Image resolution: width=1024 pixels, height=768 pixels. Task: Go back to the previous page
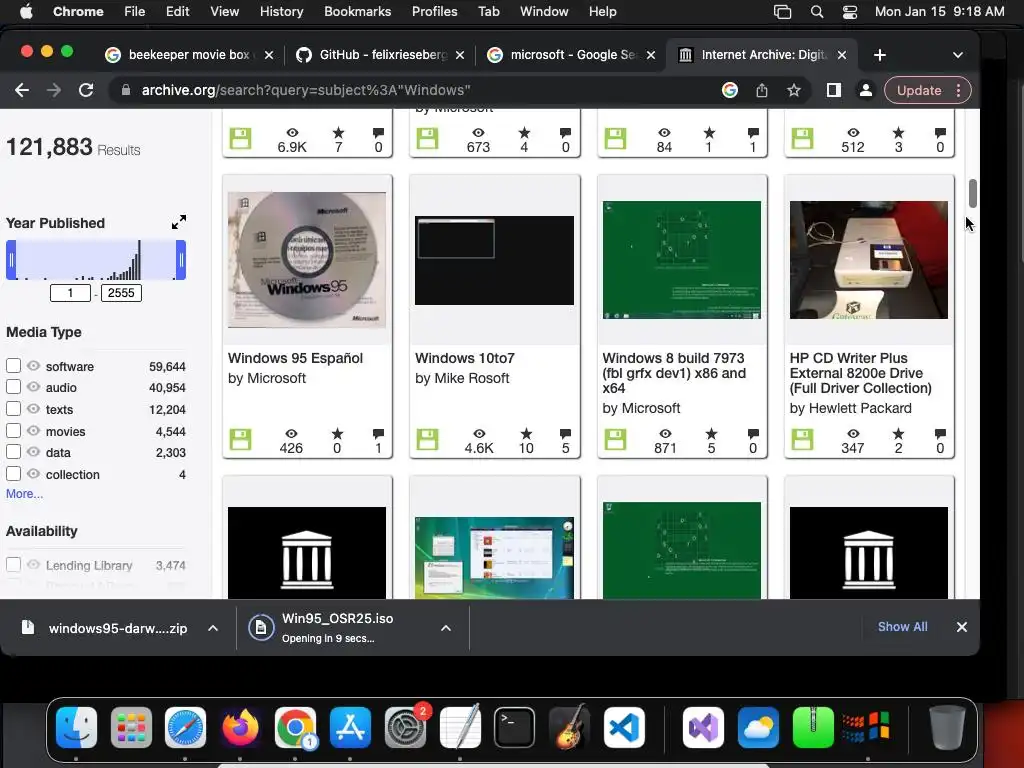[22, 90]
